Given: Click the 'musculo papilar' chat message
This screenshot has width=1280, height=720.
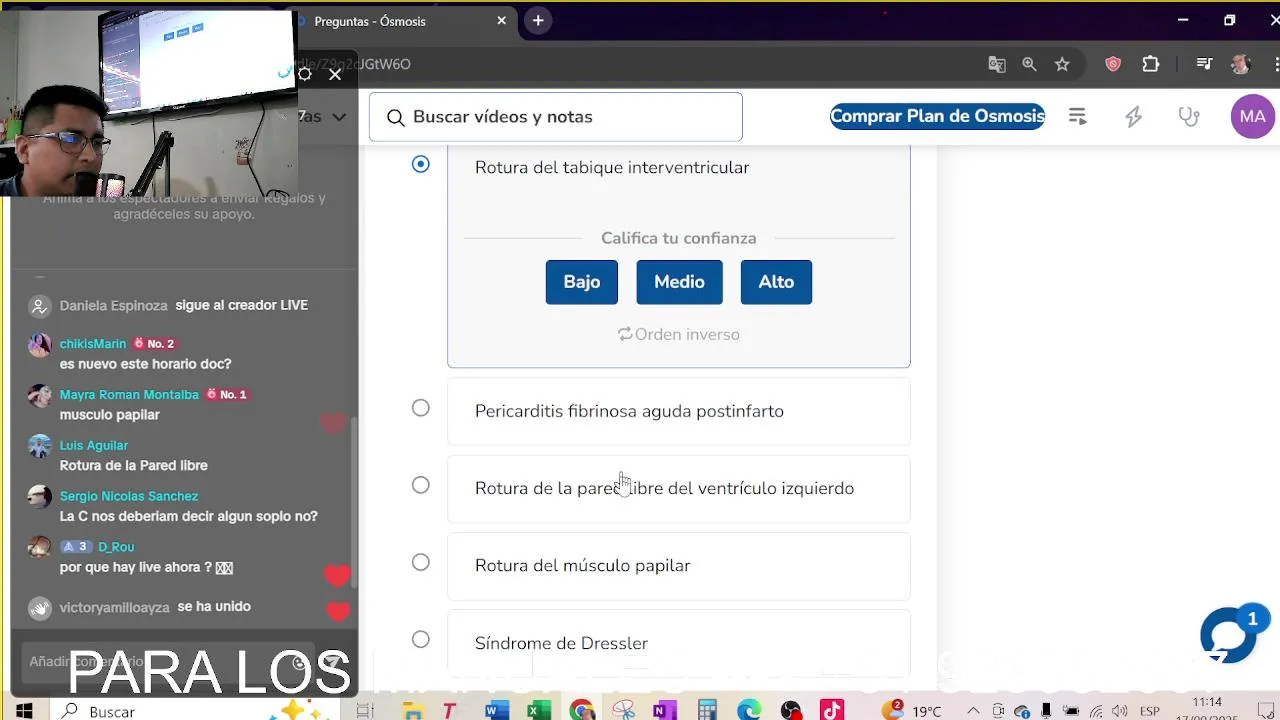Looking at the screenshot, I should [110, 415].
